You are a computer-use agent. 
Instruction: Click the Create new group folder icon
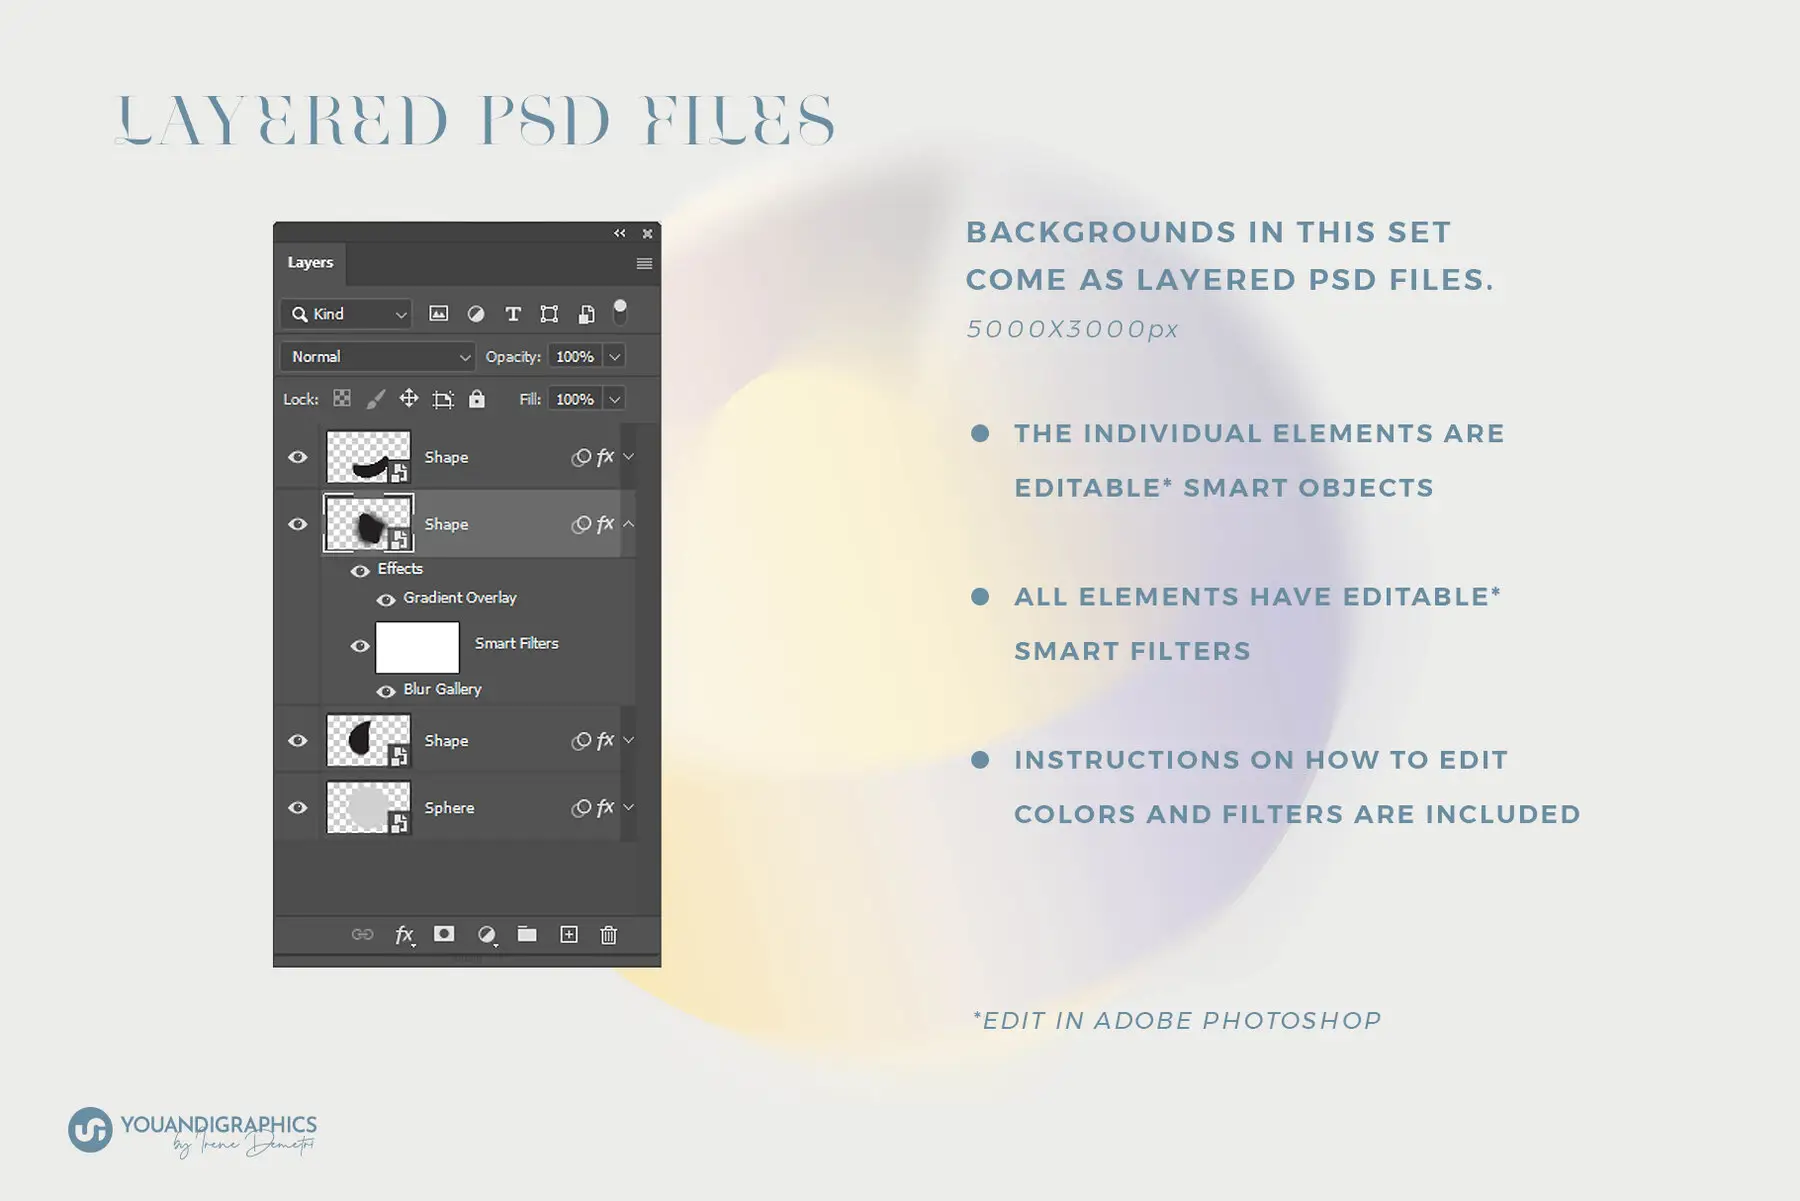click(527, 934)
